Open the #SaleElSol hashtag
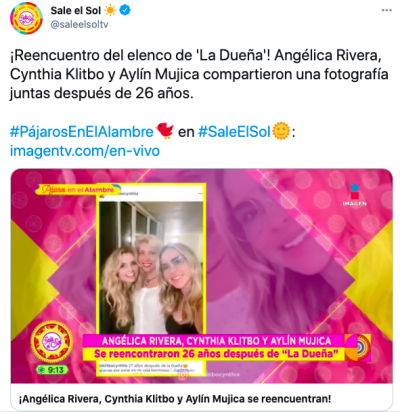The image size is (400, 412). point(234,132)
